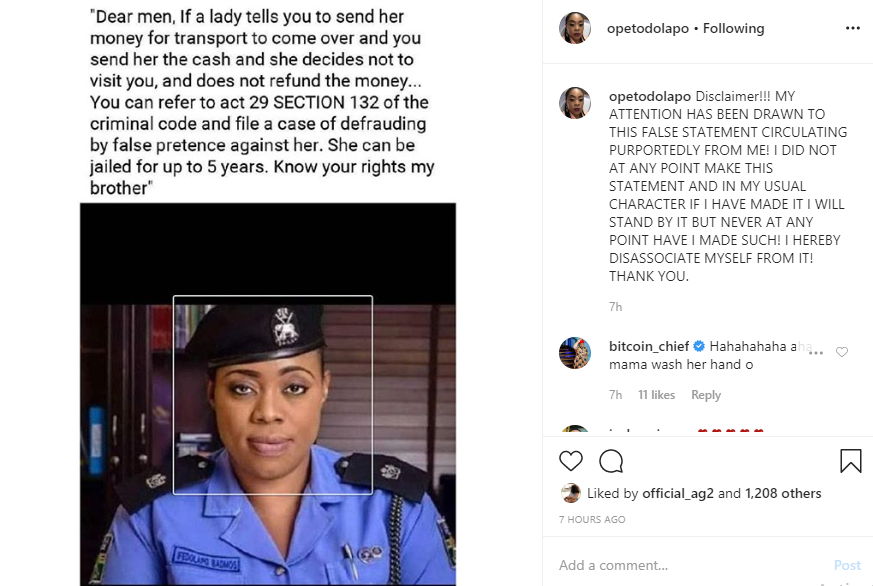This screenshot has height=586, width=873.
Task: Click the Post comment button
Action: pyautogui.click(x=847, y=565)
